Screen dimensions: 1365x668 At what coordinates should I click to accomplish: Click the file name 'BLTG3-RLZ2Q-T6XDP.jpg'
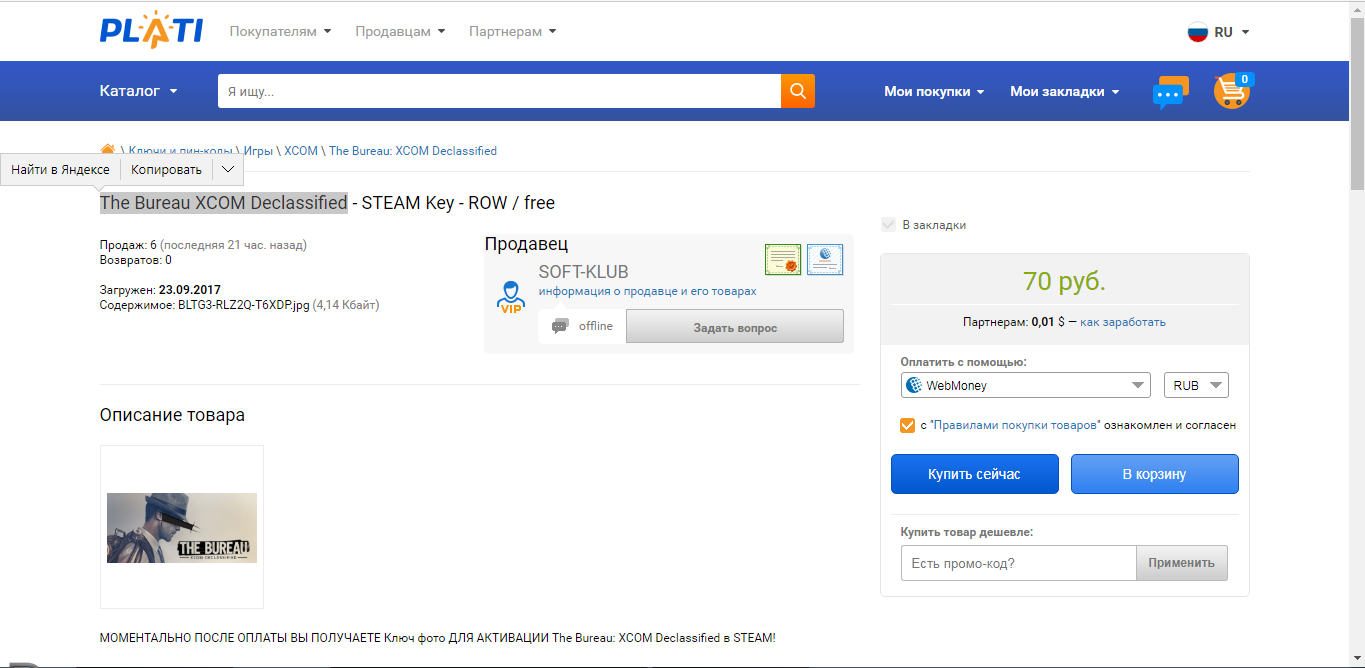click(x=244, y=305)
